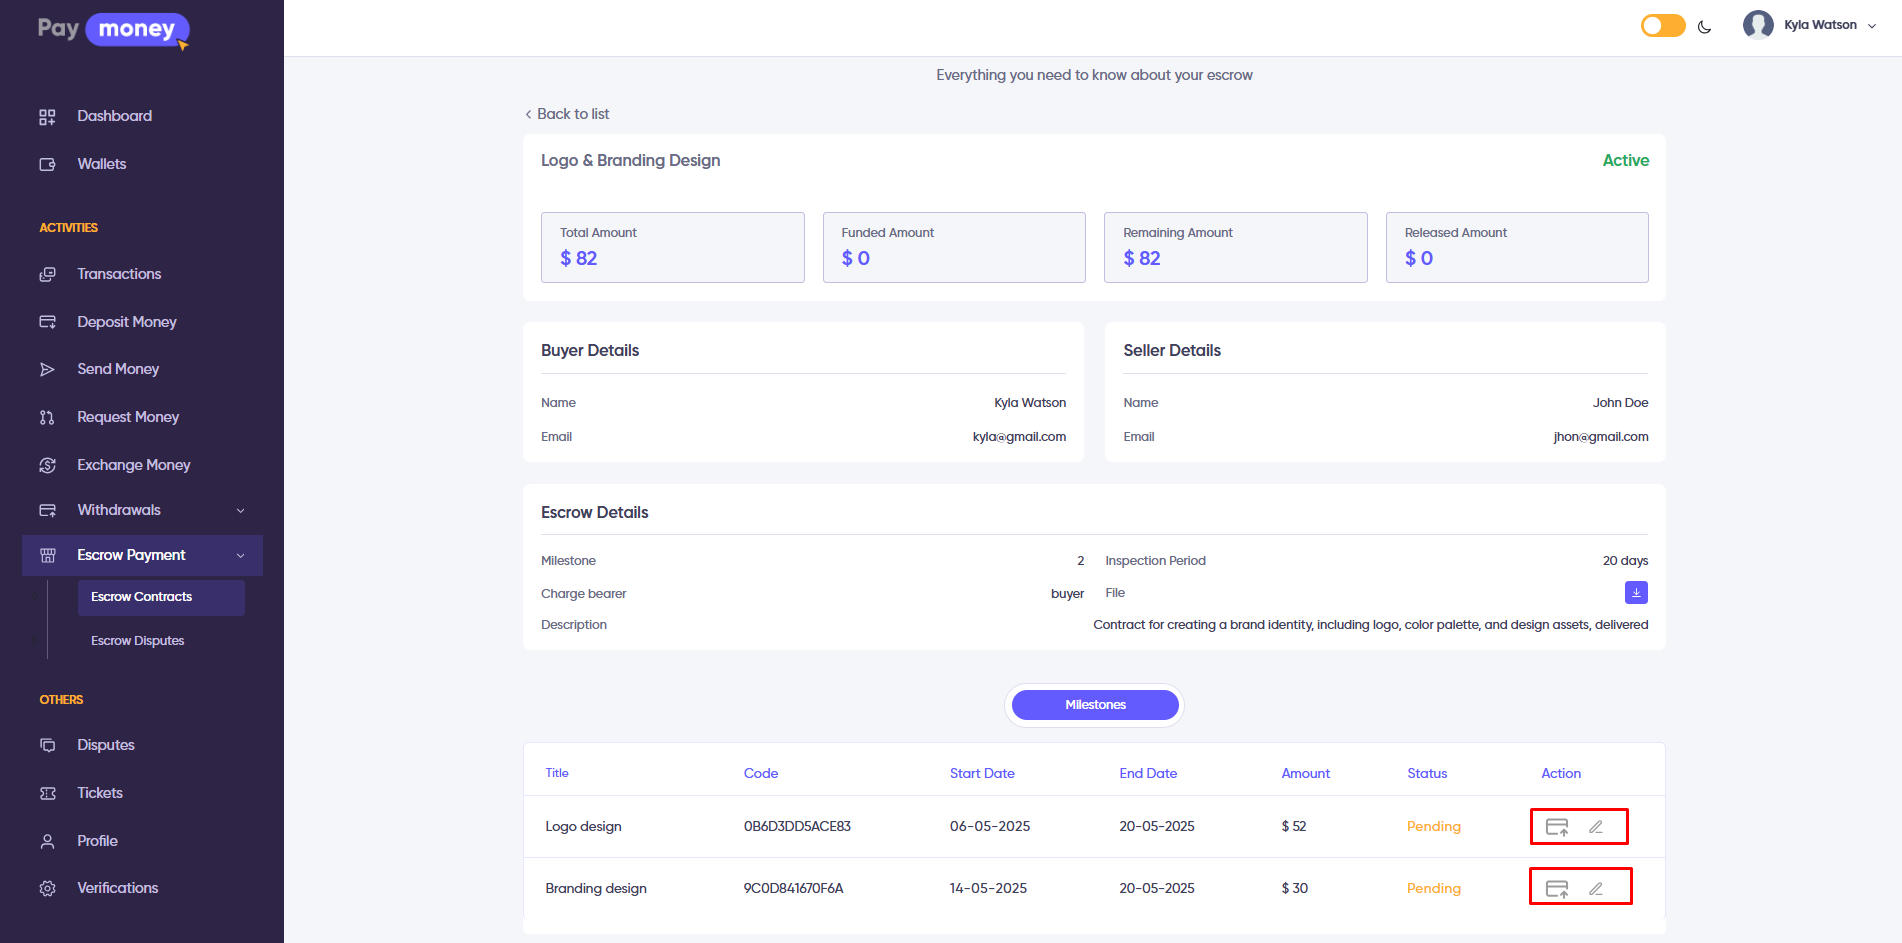This screenshot has height=943, width=1902.
Task: Click the Milestones tab button
Action: point(1095,705)
